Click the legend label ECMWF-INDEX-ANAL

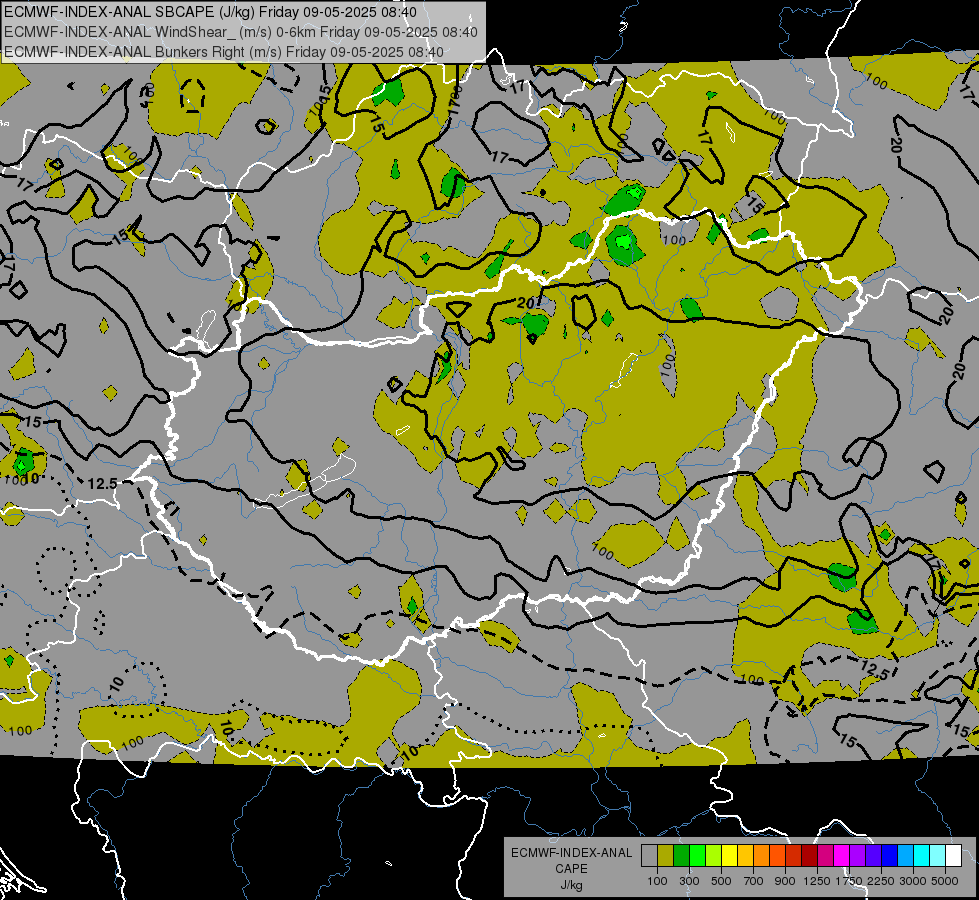point(571,853)
